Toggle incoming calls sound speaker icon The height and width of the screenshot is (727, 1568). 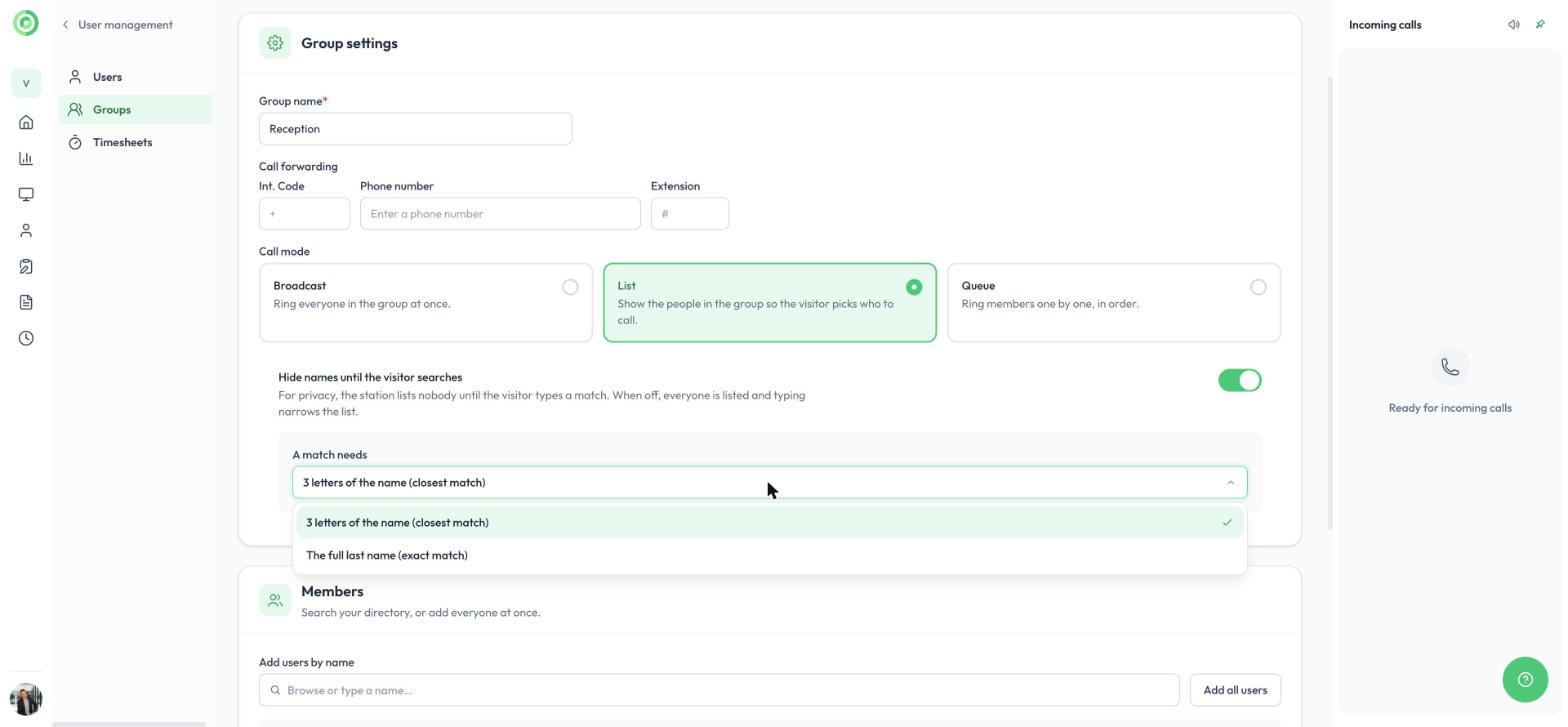click(x=1514, y=25)
